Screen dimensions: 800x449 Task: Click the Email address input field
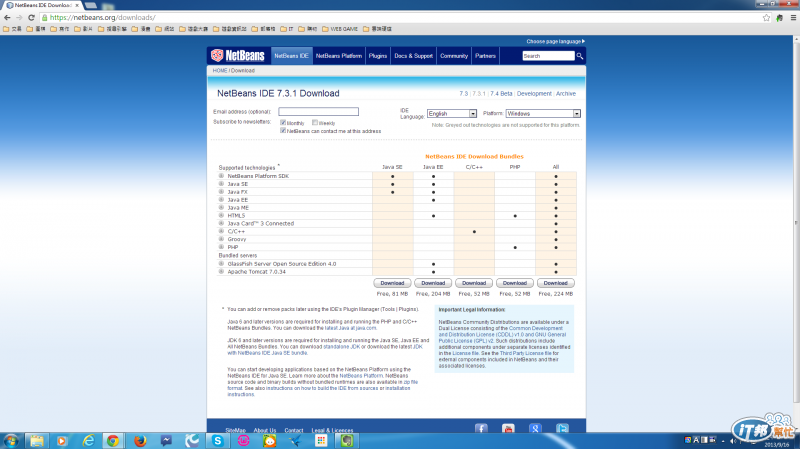coord(318,111)
